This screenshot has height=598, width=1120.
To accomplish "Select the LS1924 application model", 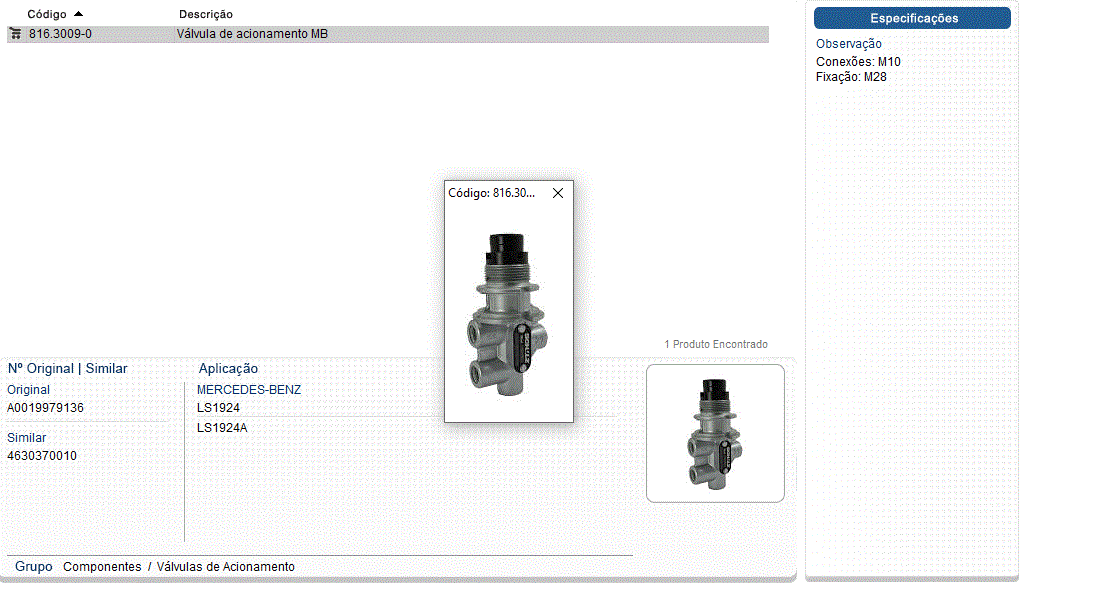I will [x=218, y=408].
